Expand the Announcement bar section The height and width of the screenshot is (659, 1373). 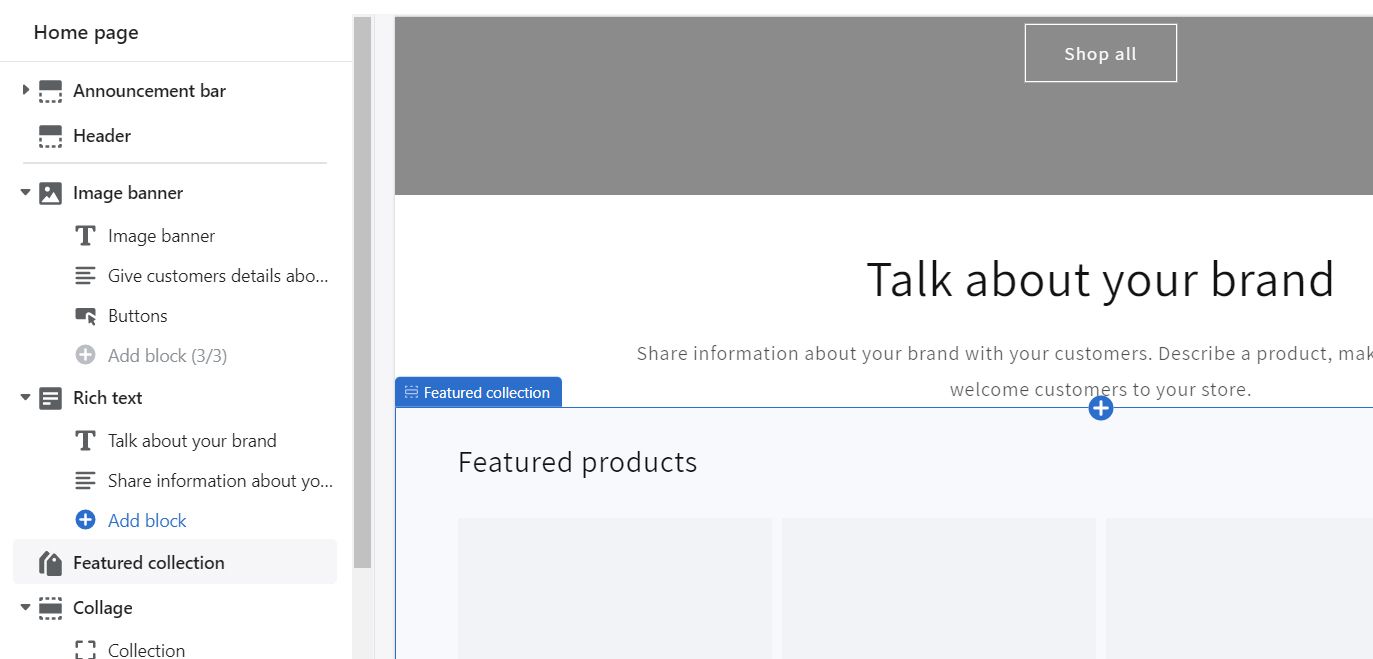pos(25,91)
